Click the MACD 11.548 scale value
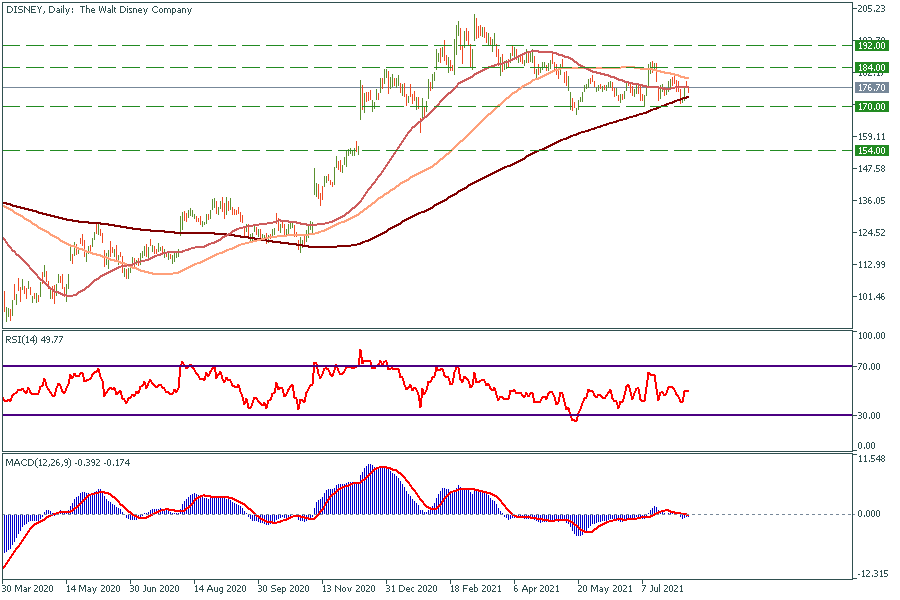This screenshot has width=900, height=600. tap(872, 459)
